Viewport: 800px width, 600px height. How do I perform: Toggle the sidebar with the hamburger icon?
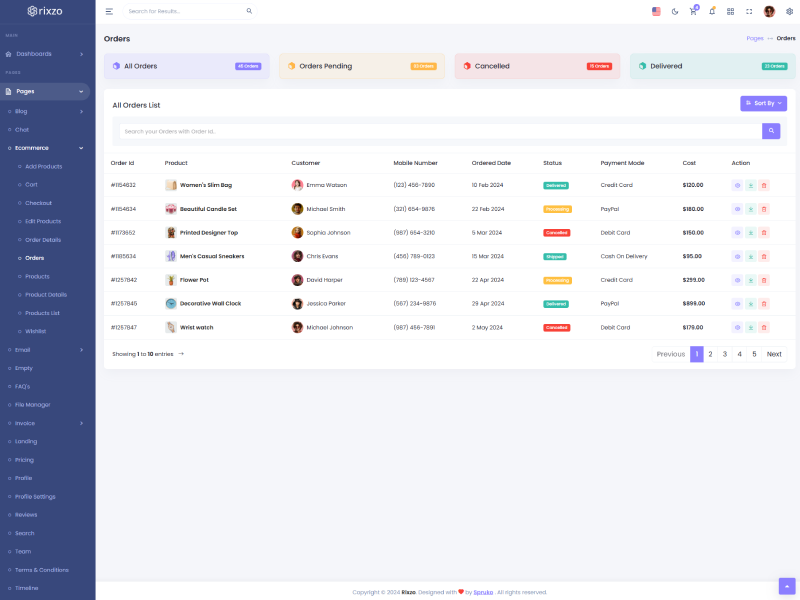coord(109,11)
